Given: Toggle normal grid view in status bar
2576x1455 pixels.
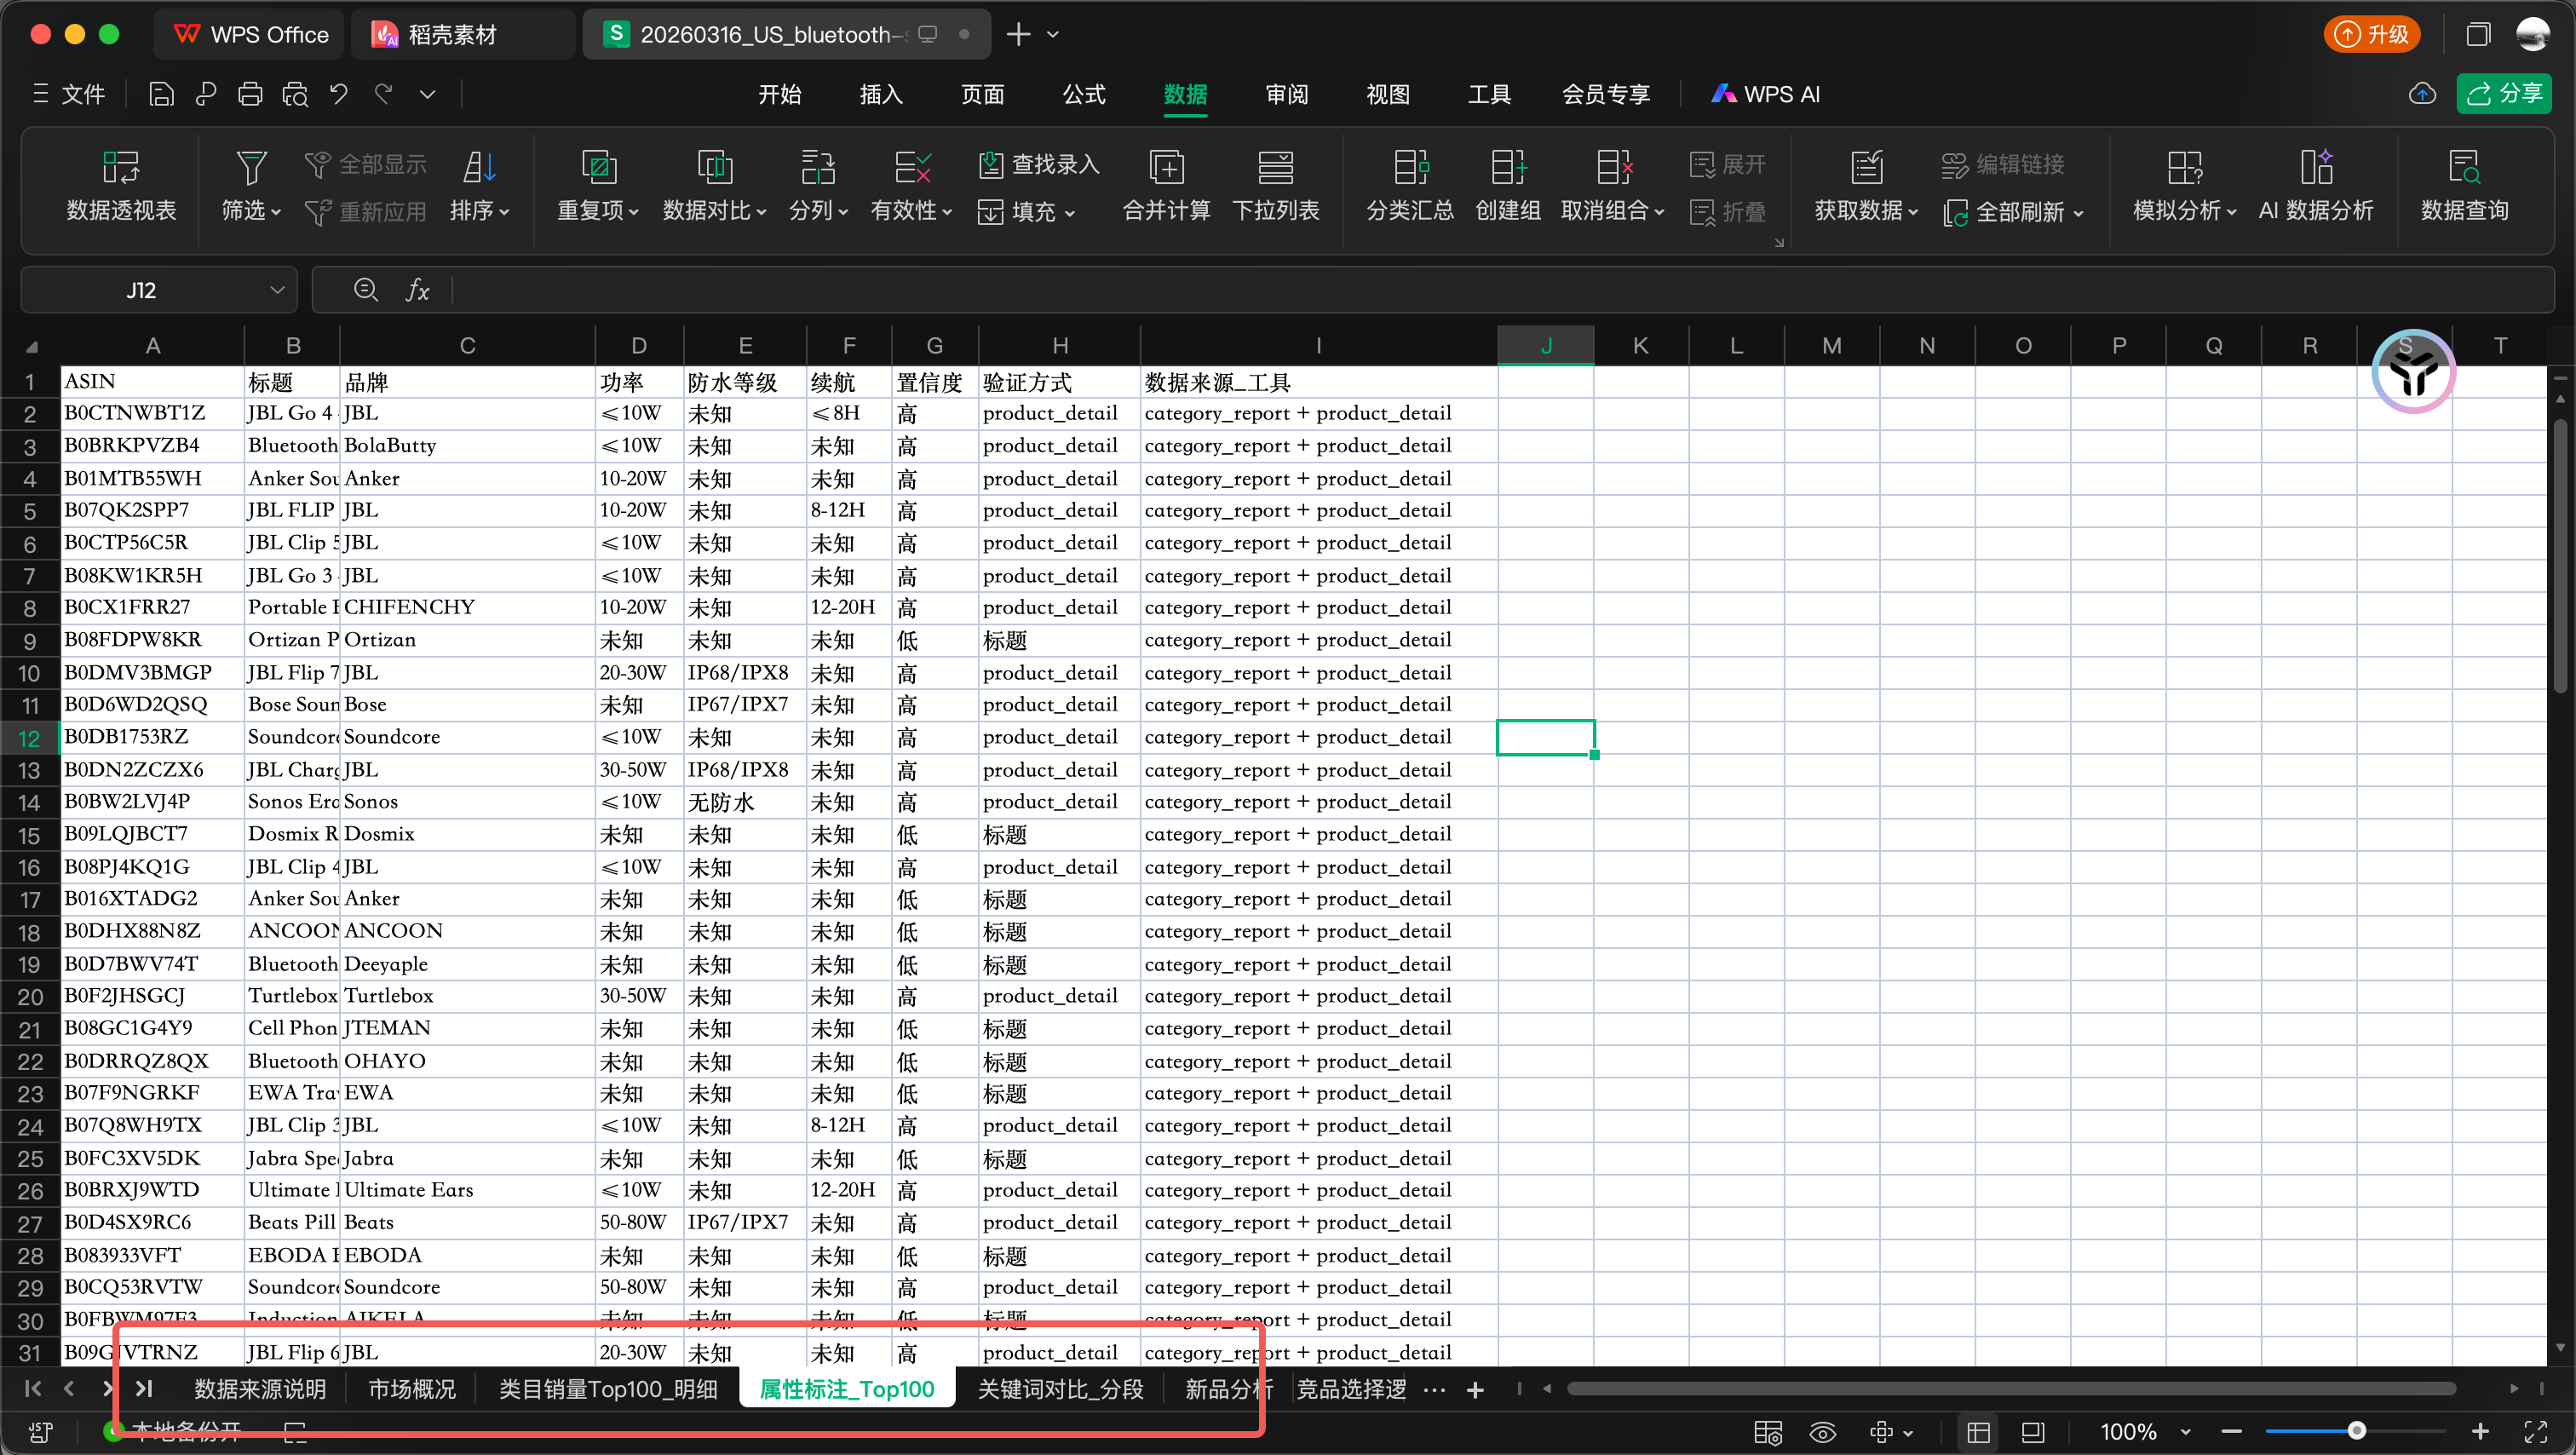Looking at the screenshot, I should (x=1978, y=1432).
